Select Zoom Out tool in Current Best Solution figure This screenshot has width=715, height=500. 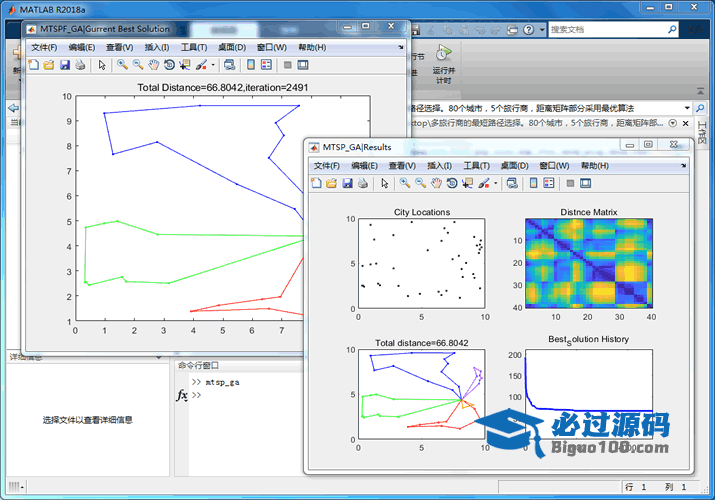[x=138, y=65]
